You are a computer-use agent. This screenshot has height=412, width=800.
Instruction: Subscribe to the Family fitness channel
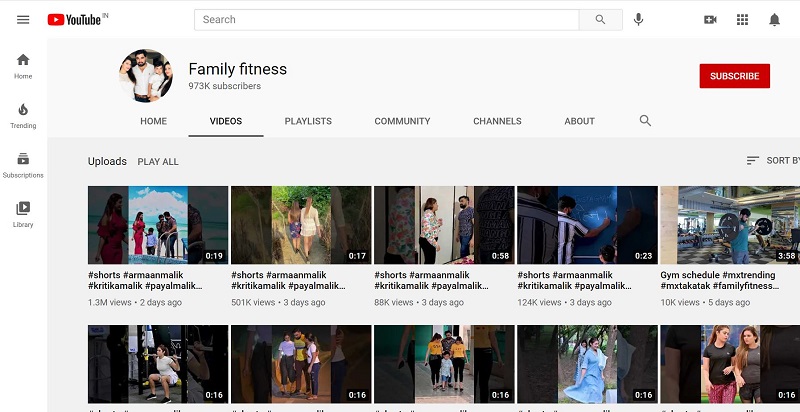pos(735,76)
